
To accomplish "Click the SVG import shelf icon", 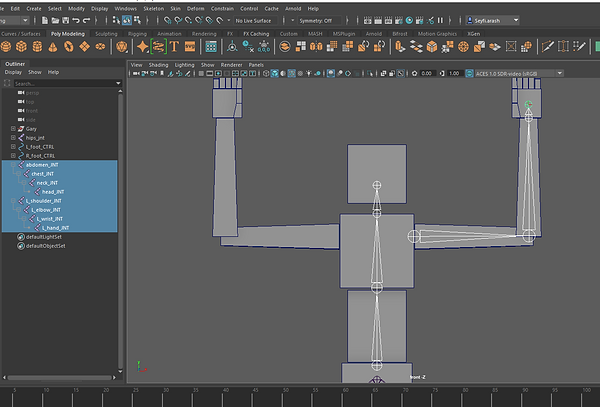I will (x=190, y=47).
